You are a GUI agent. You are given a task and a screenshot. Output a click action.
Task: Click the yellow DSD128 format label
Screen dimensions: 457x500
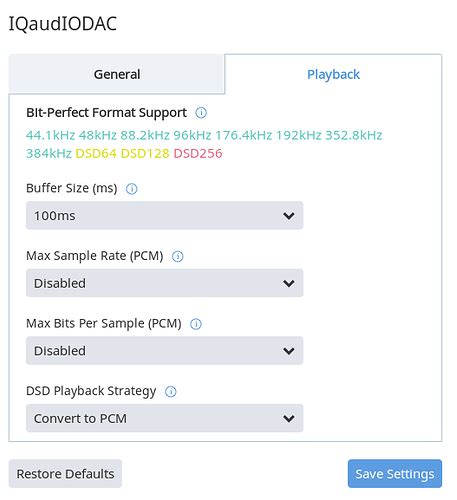[145, 154]
